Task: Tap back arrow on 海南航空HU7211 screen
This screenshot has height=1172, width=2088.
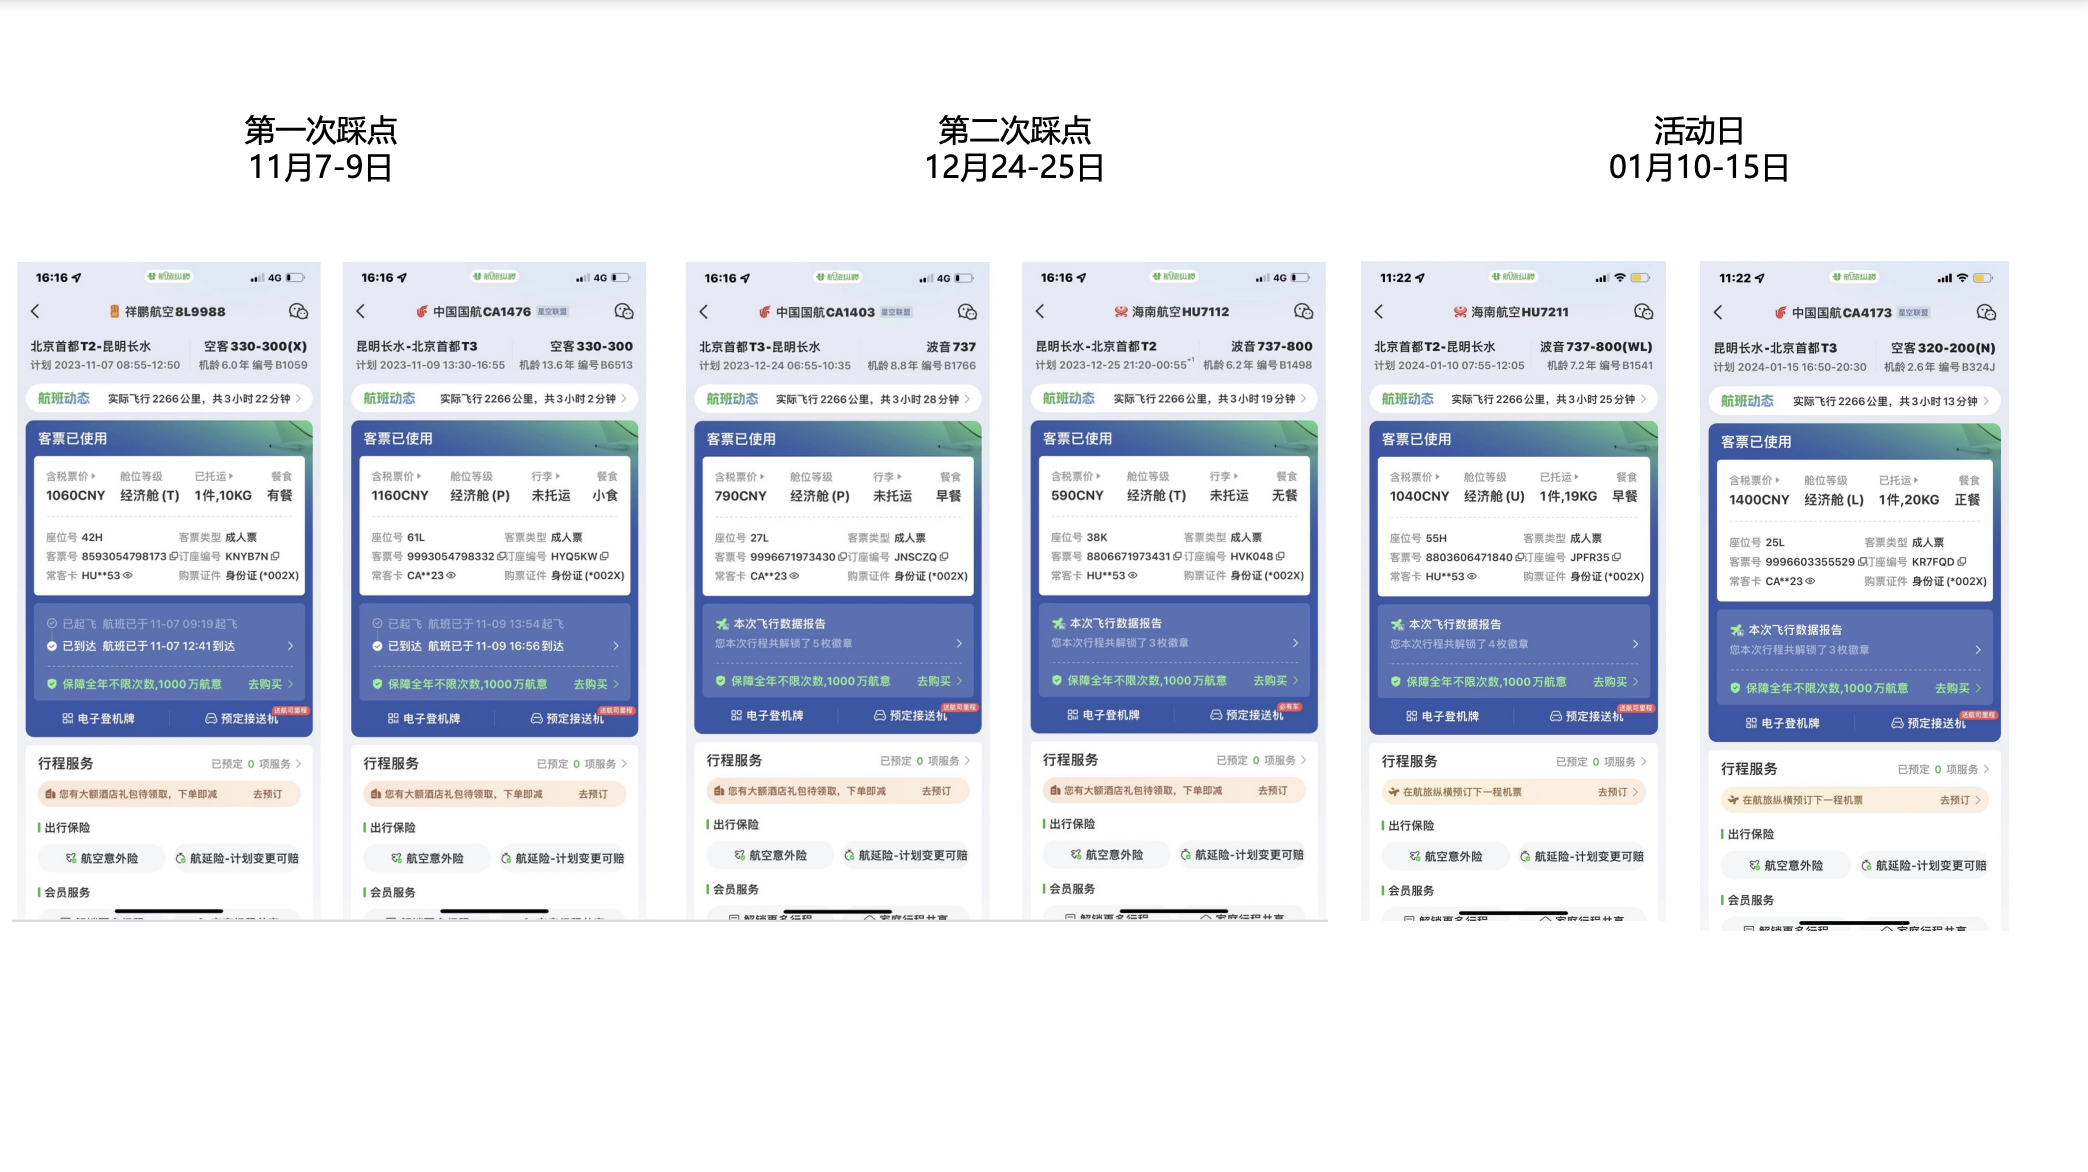Action: coord(1379,312)
